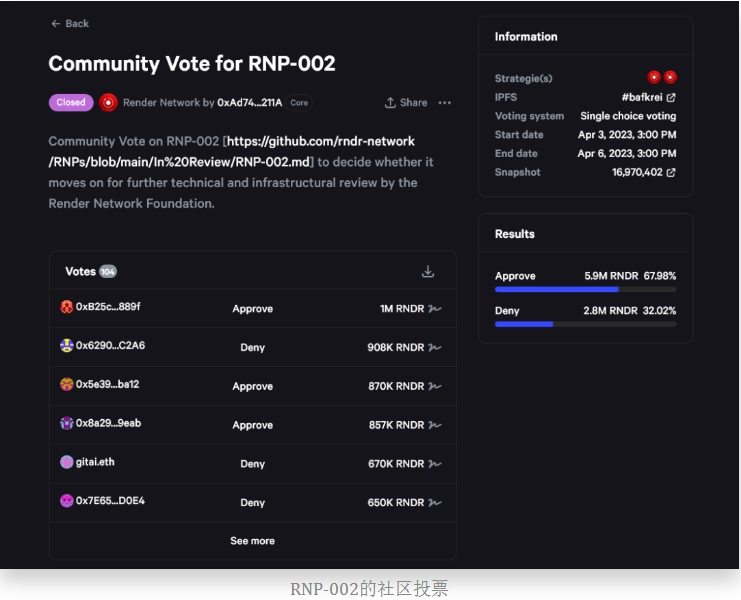Viewport: 741px width, 600px height.
Task: Open the #bafkrei IPFS link
Action: pyautogui.click(x=648, y=97)
